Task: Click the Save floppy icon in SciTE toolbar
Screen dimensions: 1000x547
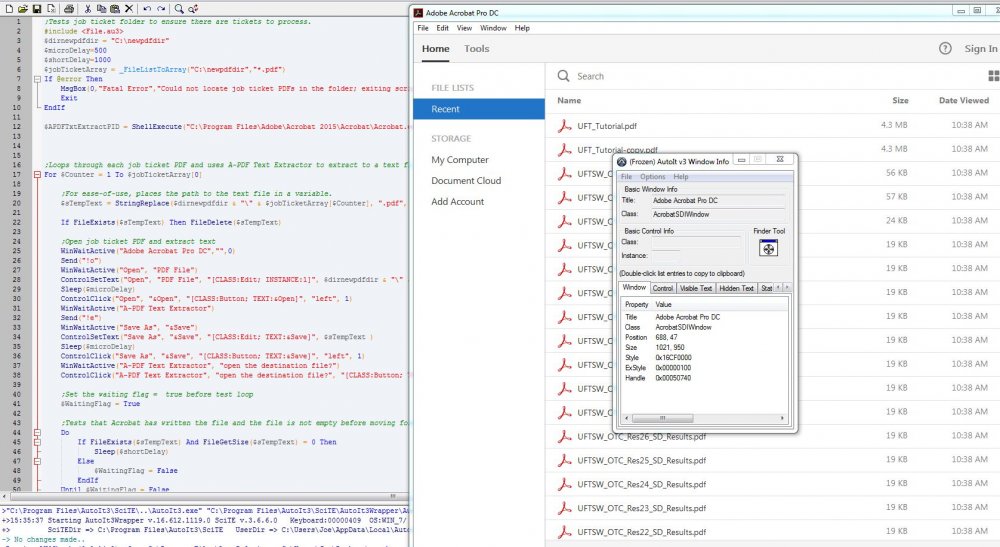Action: 37,8
